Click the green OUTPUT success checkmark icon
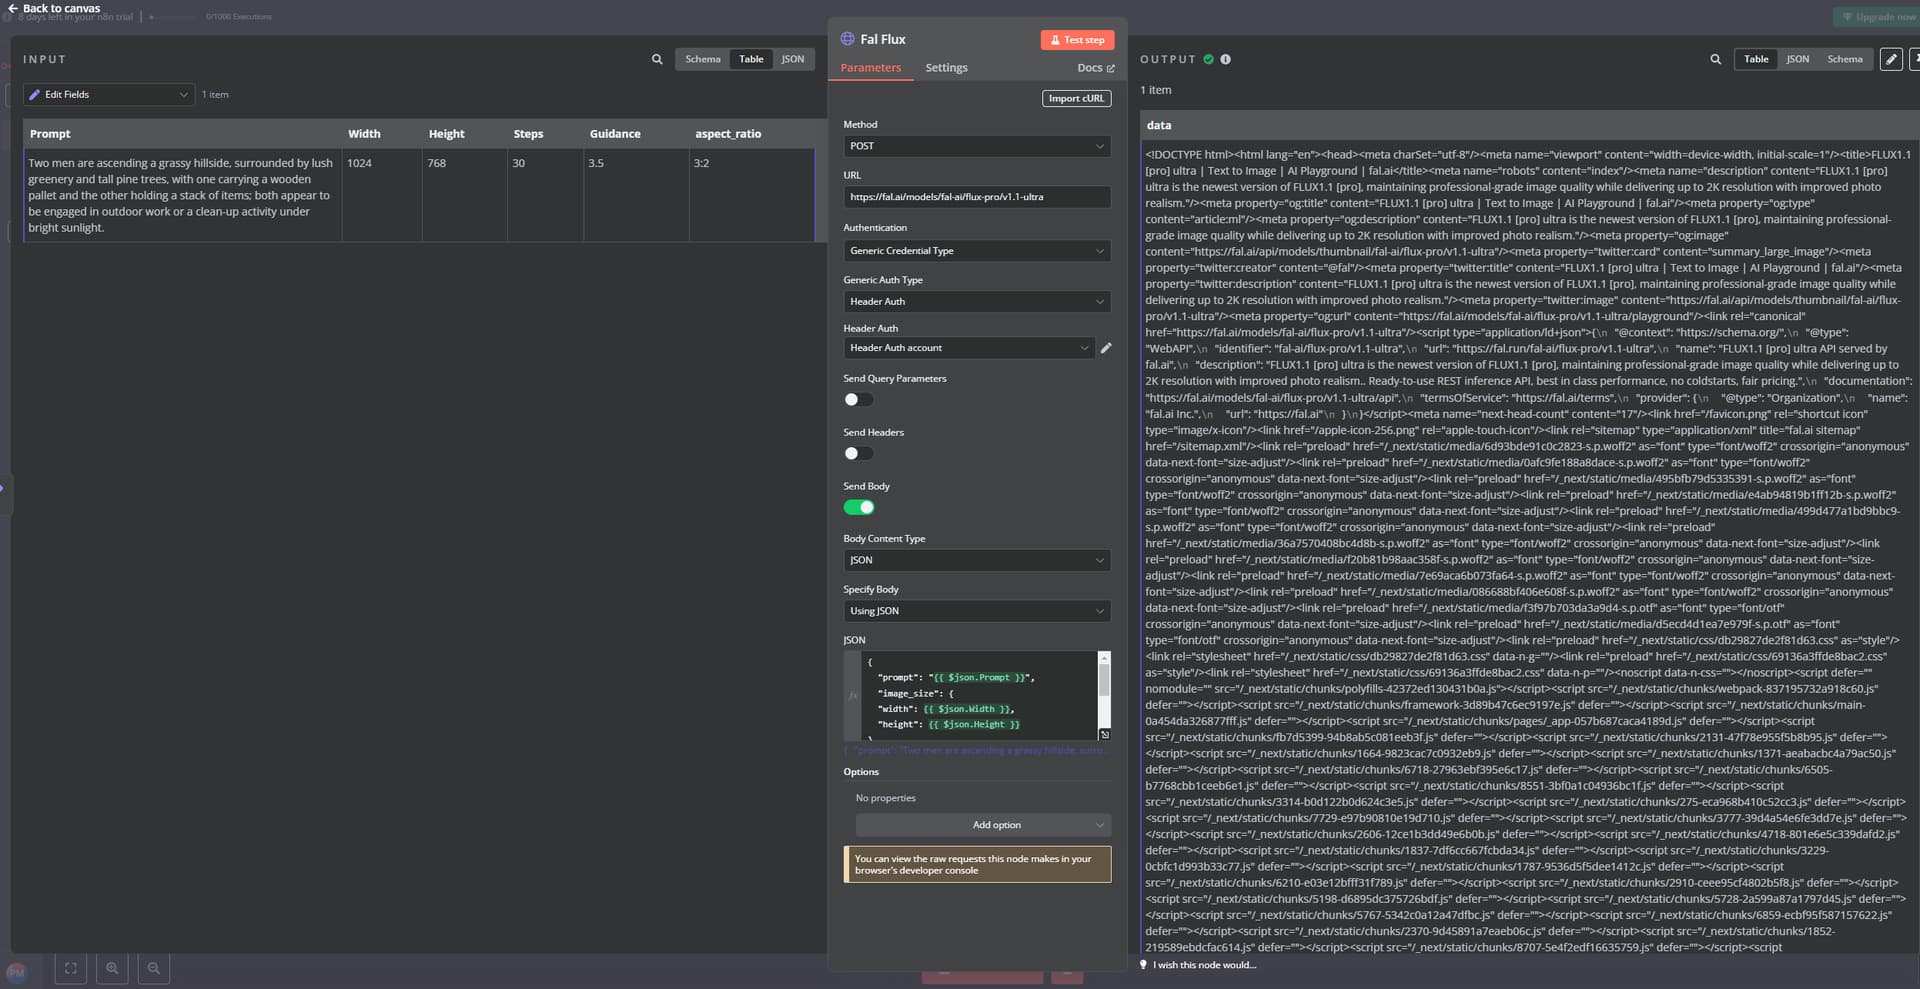 point(1208,60)
